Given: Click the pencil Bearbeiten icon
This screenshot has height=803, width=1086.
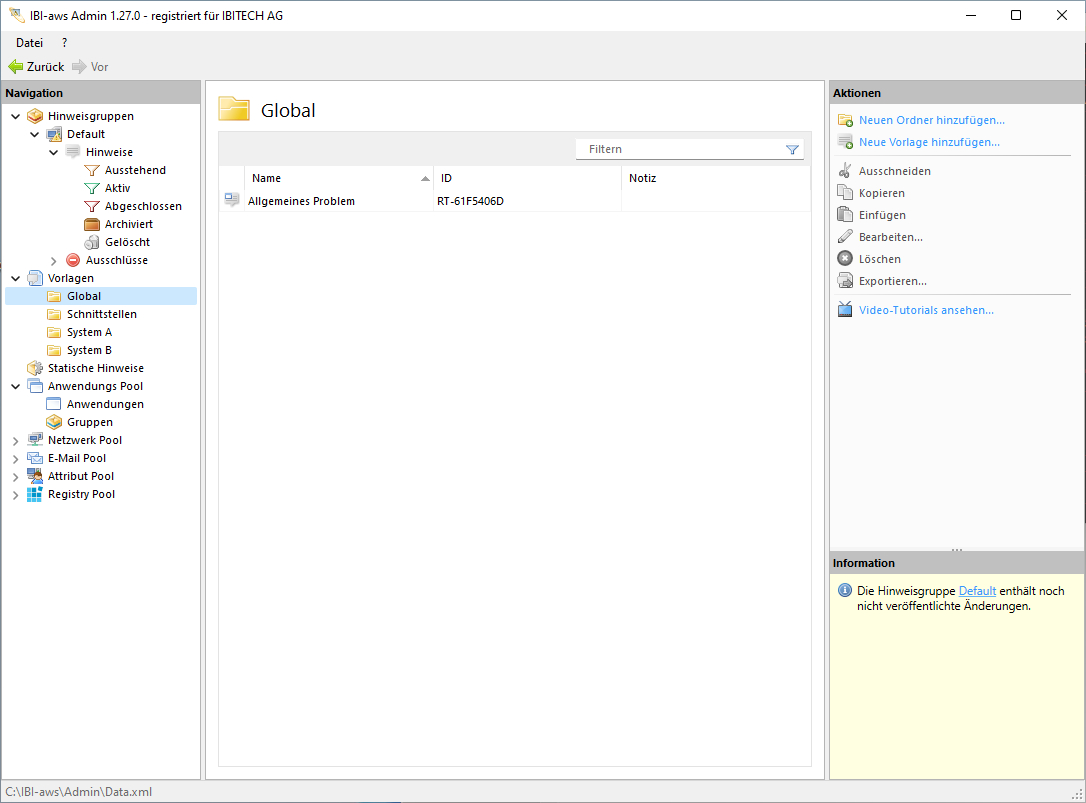Looking at the screenshot, I should (x=845, y=237).
